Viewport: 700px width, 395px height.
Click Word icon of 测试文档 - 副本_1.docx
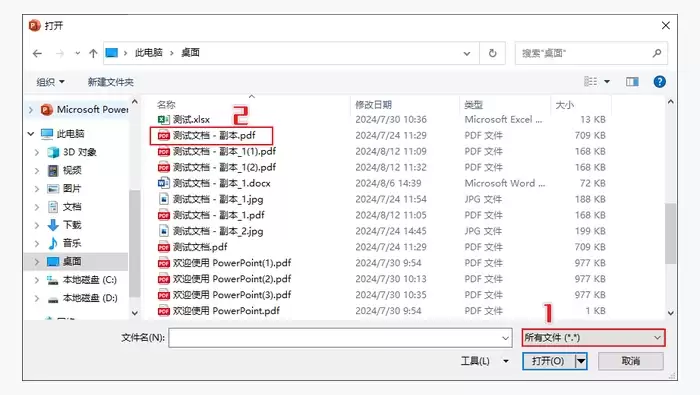pyautogui.click(x=163, y=183)
